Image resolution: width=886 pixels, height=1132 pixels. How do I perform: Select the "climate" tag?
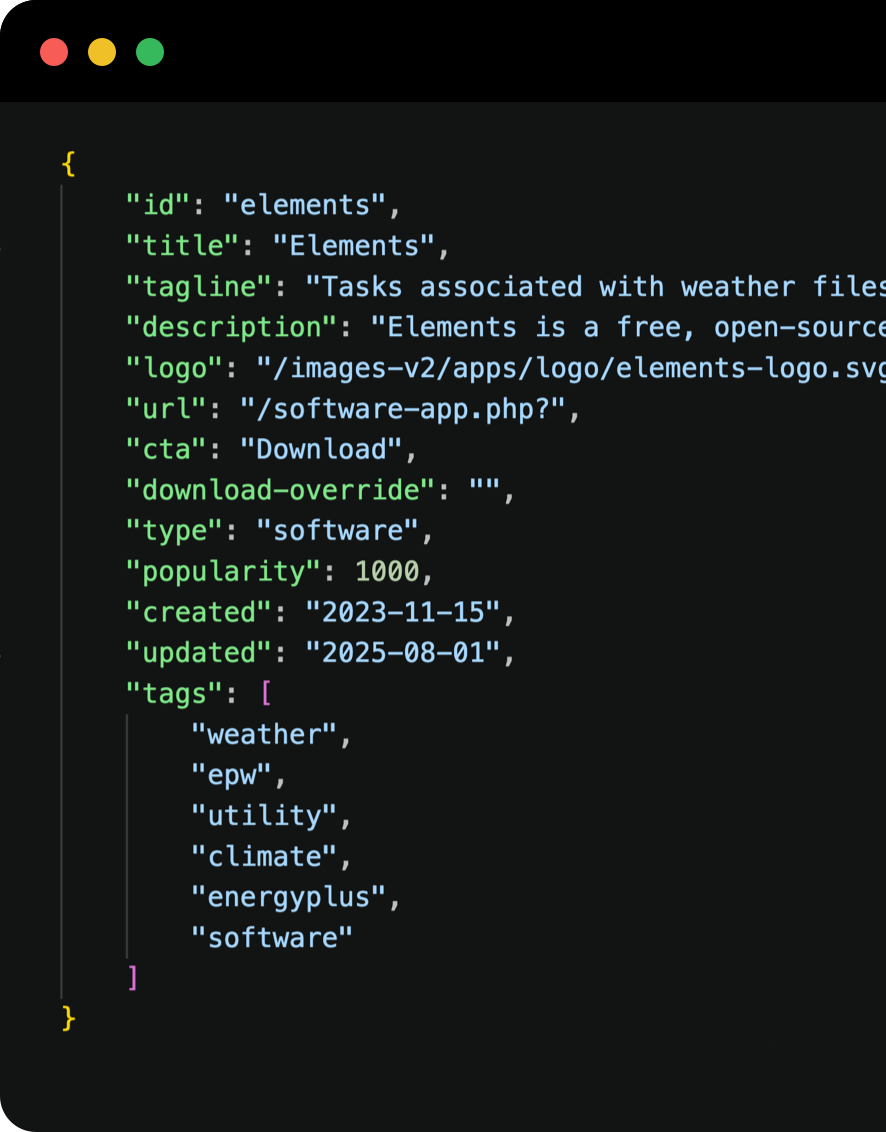[264, 856]
